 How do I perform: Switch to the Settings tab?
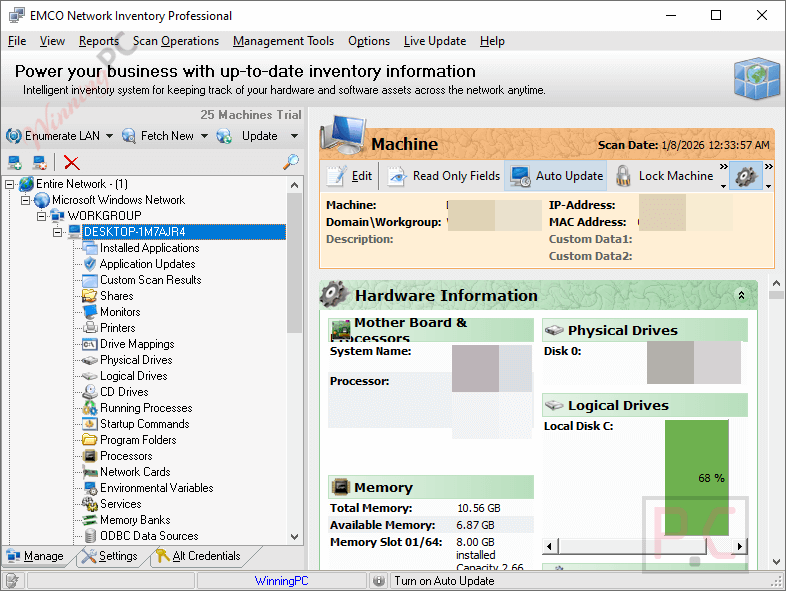click(110, 556)
